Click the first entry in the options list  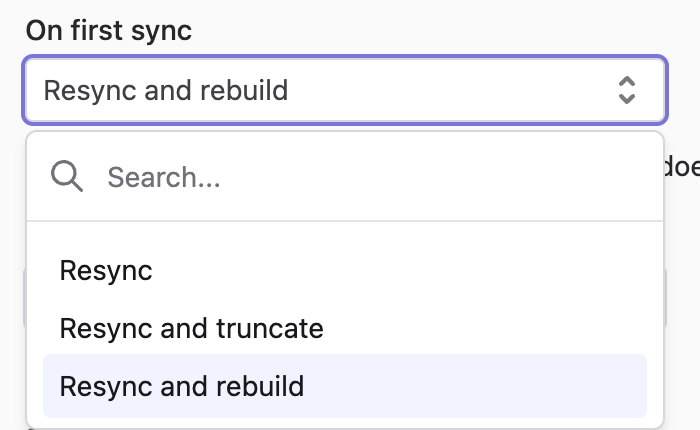[106, 271]
